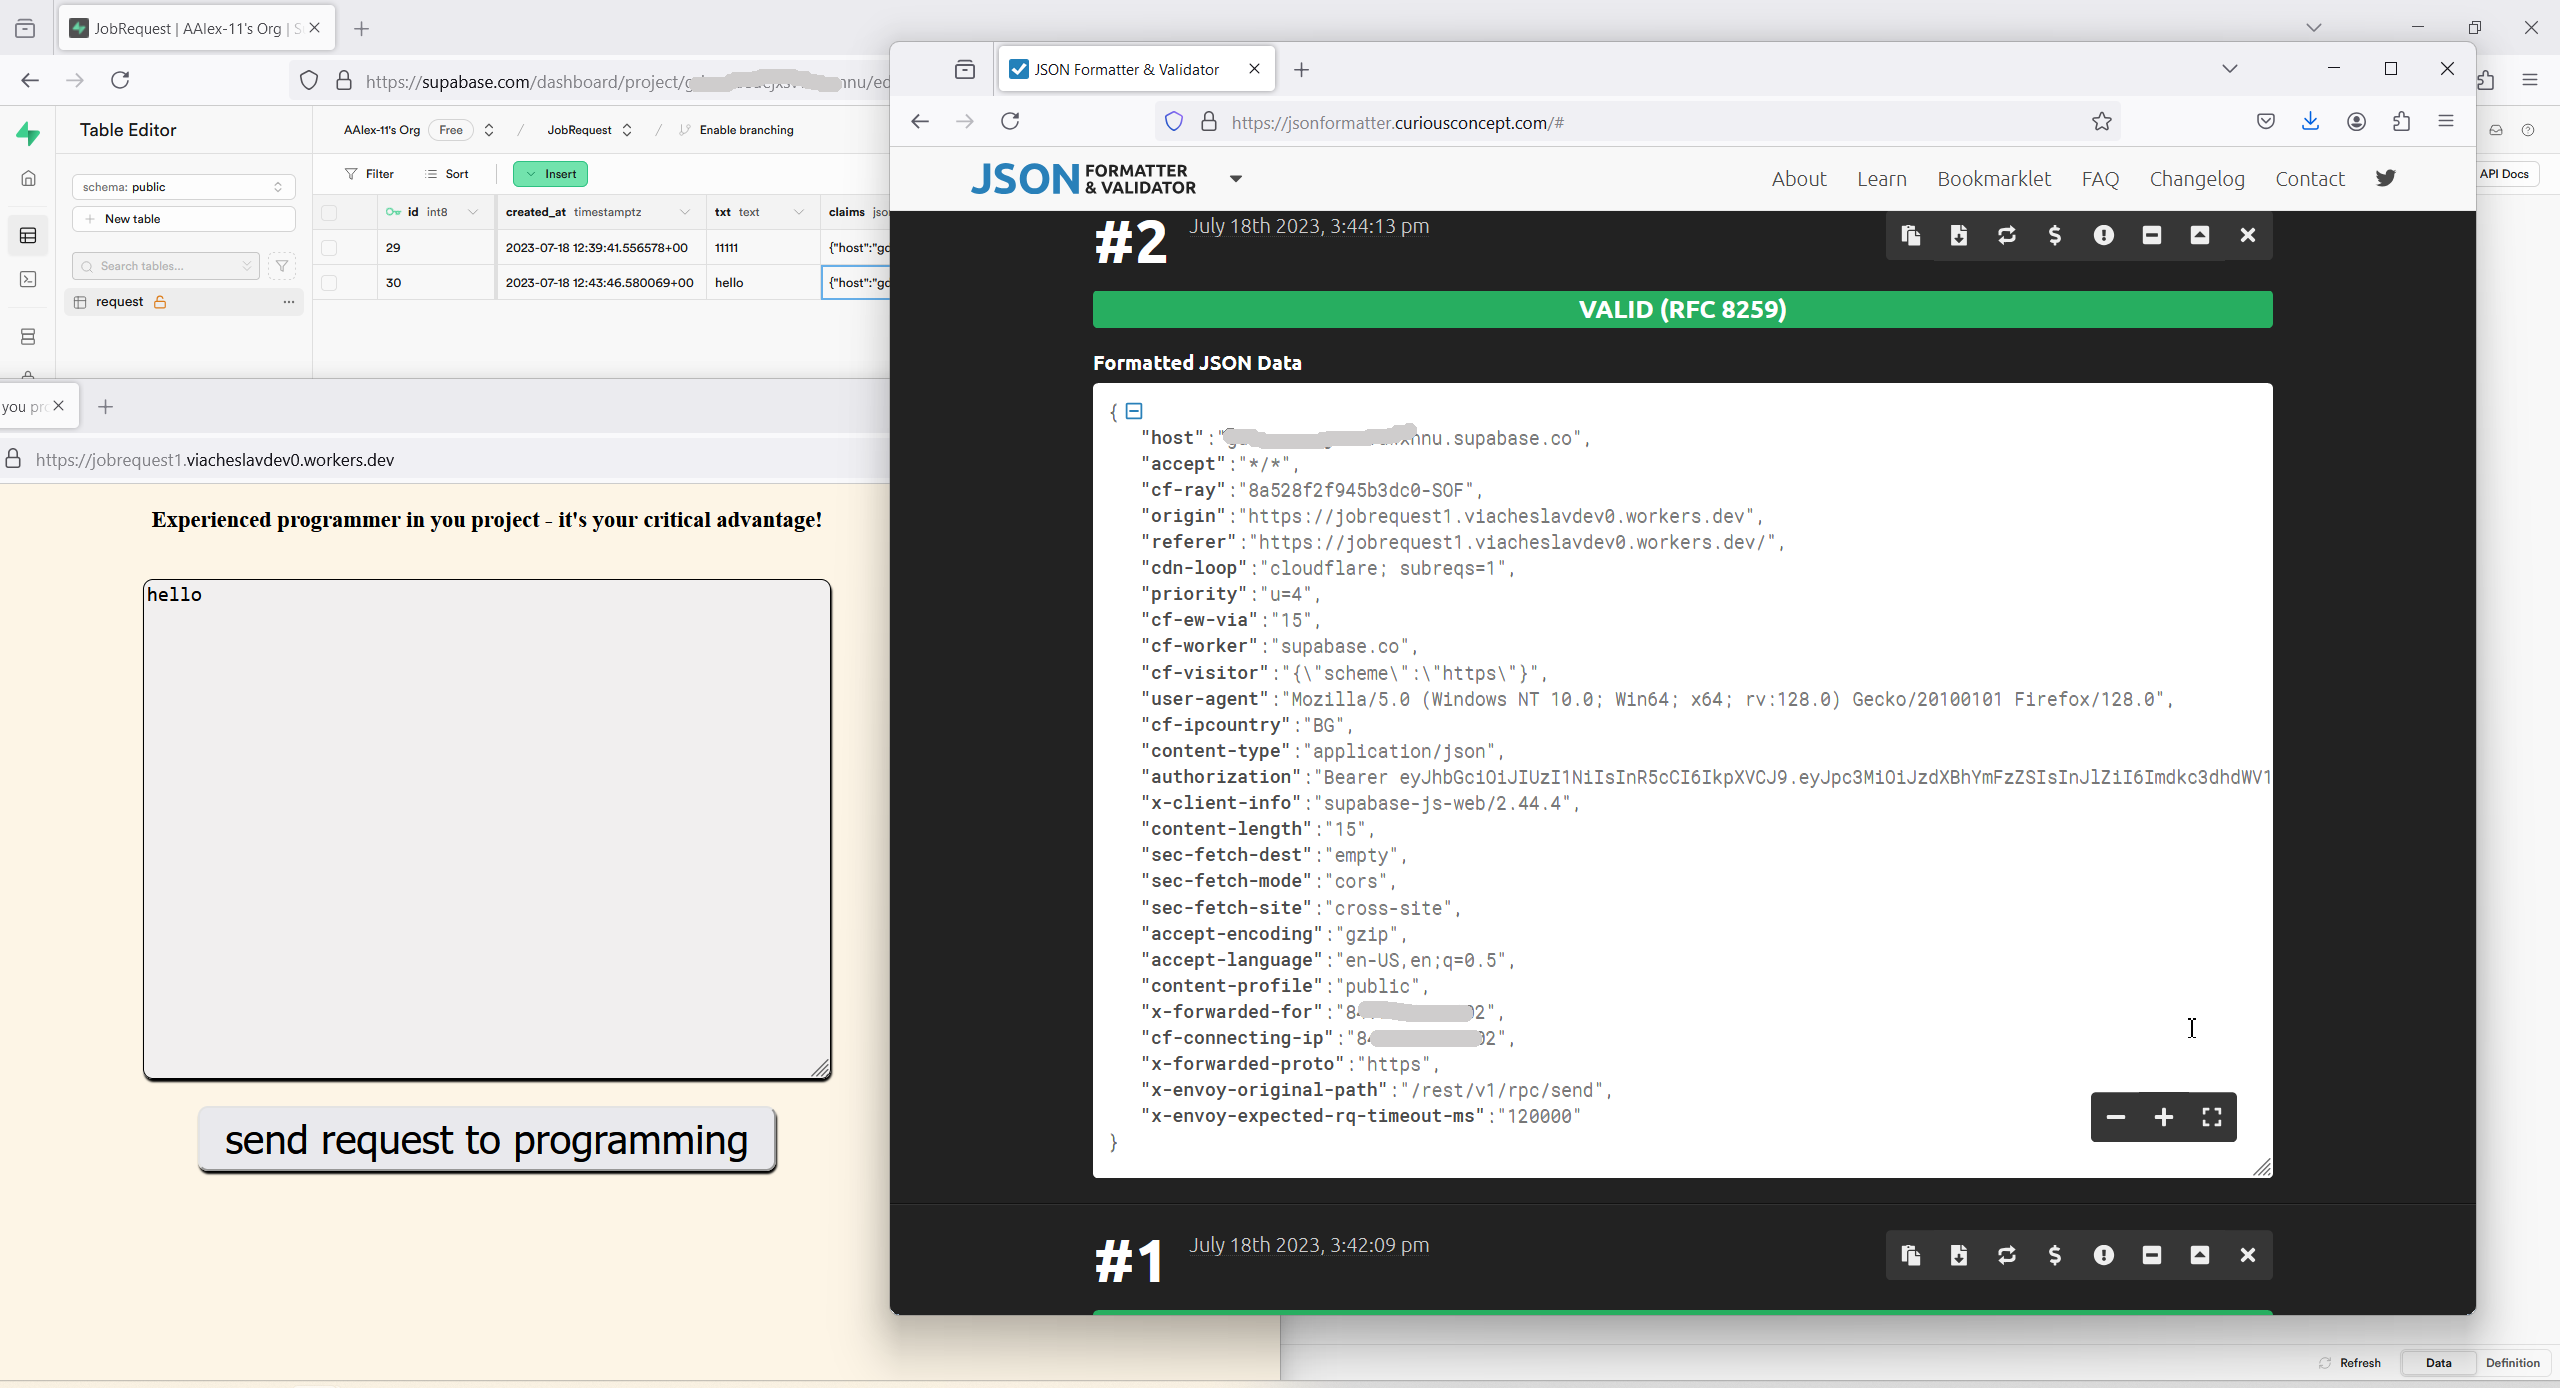Toggle the select-all rows header checkbox

(329, 212)
